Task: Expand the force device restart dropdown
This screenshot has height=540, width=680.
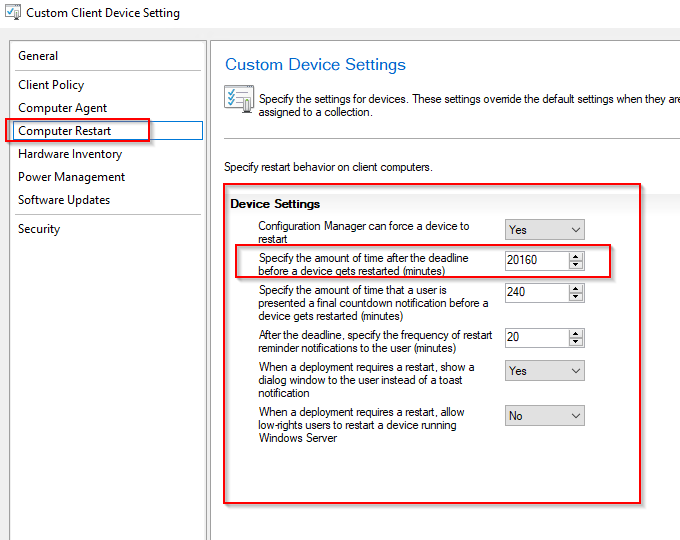Action: 545,229
